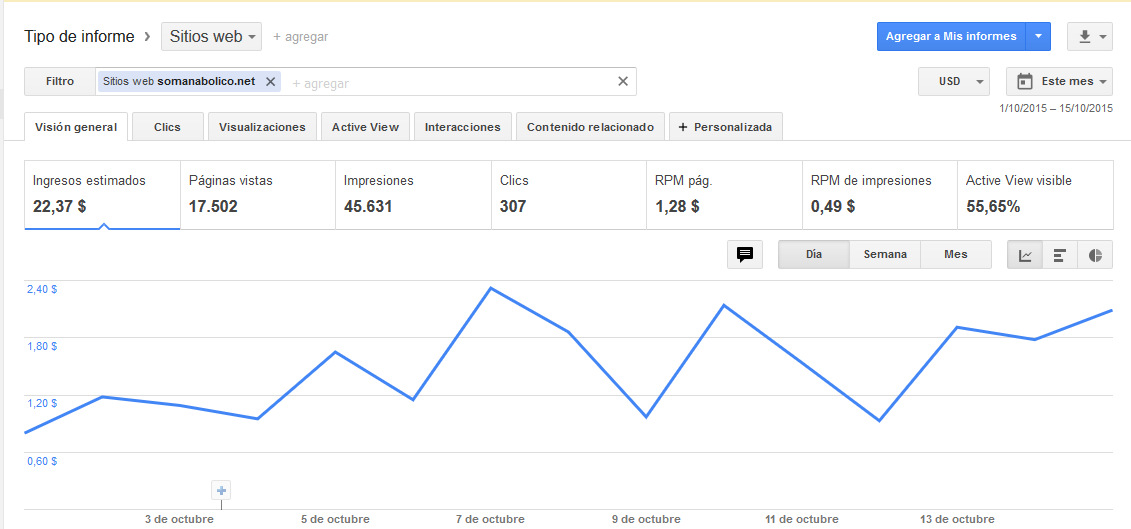Screen dimensions: 1131x529
Task: Select the Impresiones metric card
Action: [413, 195]
